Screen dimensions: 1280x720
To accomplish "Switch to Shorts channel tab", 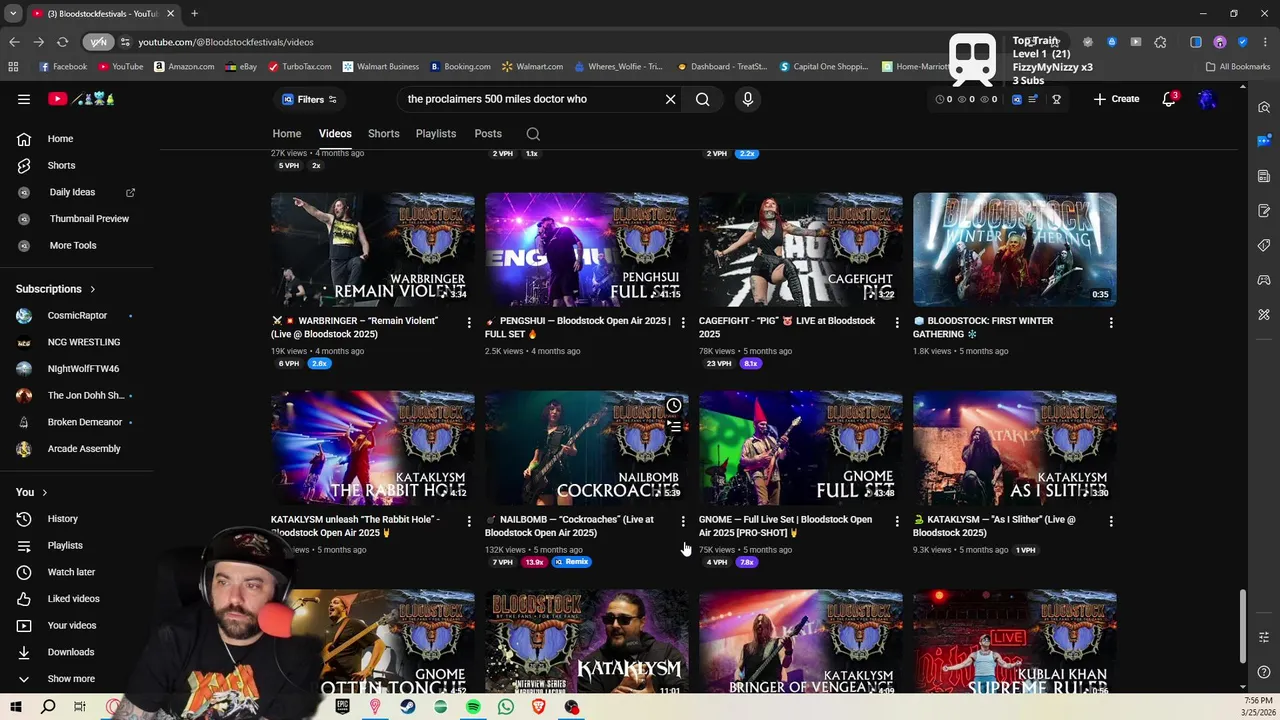I will click(383, 134).
